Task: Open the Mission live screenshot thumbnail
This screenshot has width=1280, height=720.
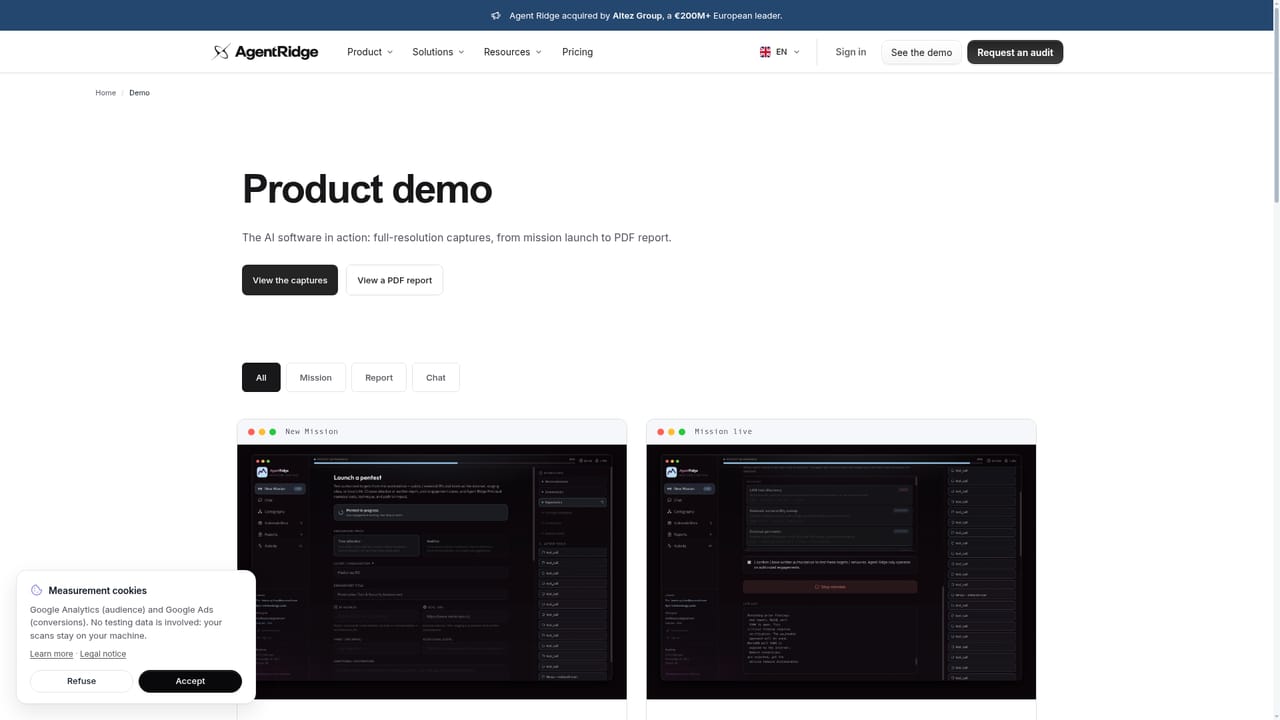Action: click(x=841, y=571)
